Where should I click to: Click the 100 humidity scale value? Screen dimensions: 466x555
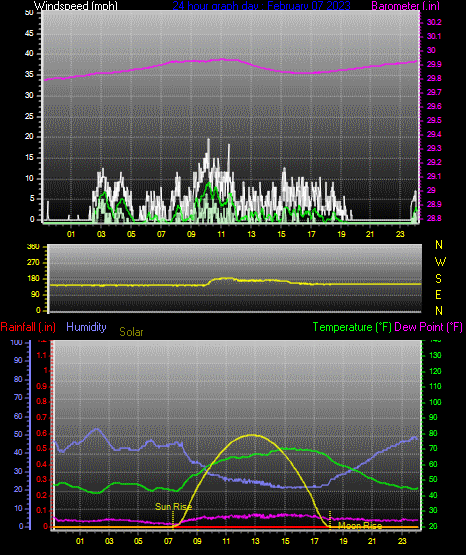pyautogui.click(x=17, y=343)
